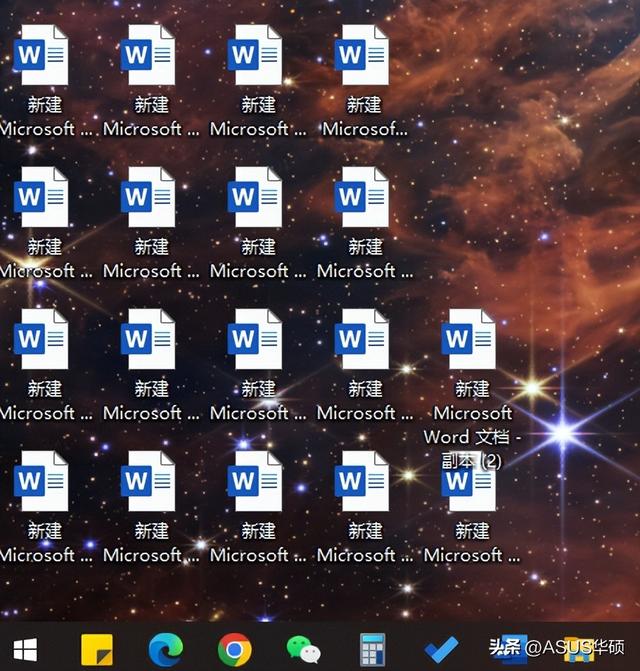Viewport: 640px width, 671px height.
Task: Open the Windows Start menu
Action: 25,650
